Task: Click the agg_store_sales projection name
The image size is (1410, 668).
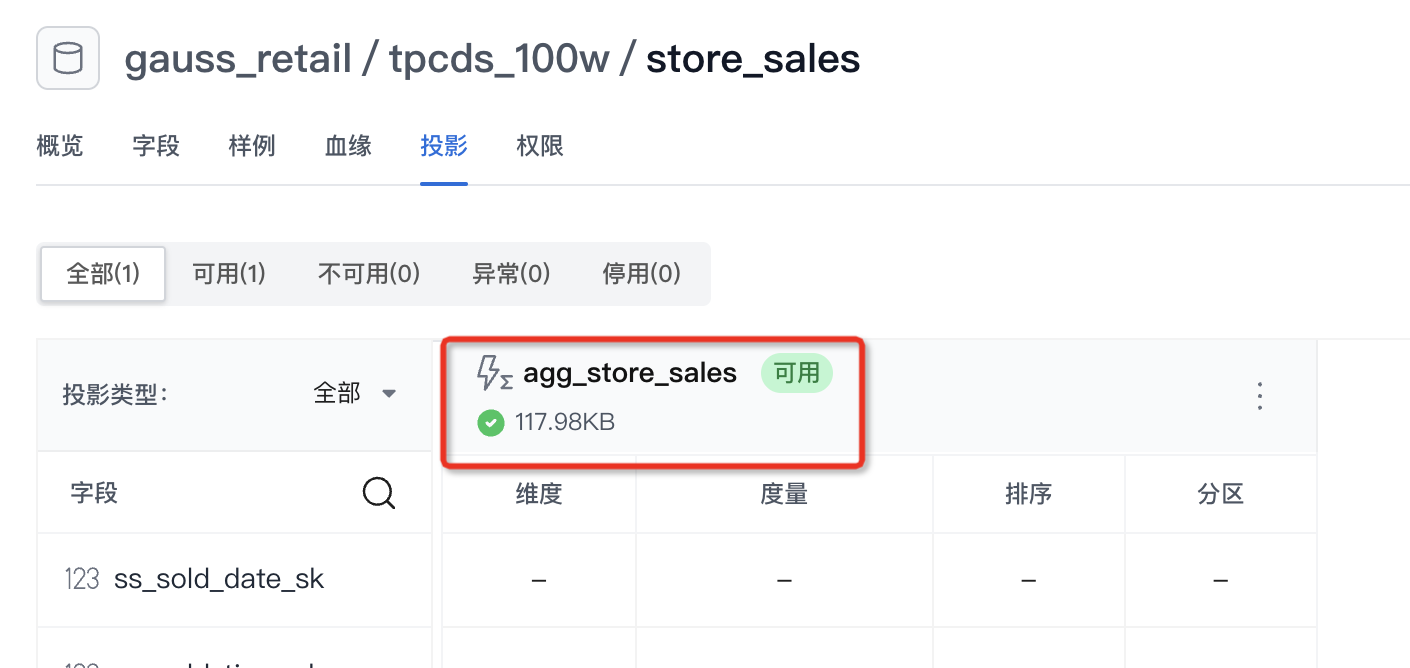Action: pyautogui.click(x=630, y=374)
